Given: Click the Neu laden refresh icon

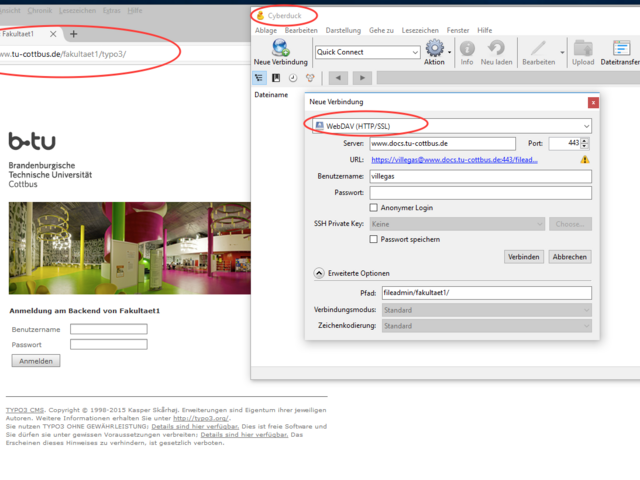Looking at the screenshot, I should click(496, 48).
